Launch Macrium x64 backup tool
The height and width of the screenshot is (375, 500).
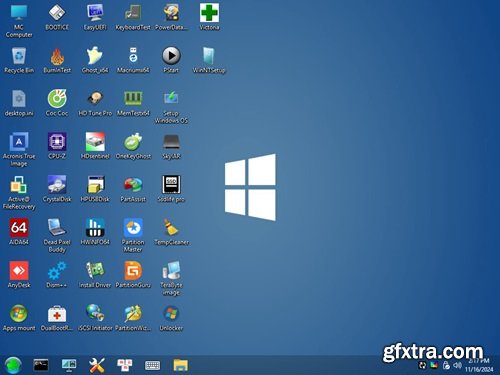tap(133, 60)
